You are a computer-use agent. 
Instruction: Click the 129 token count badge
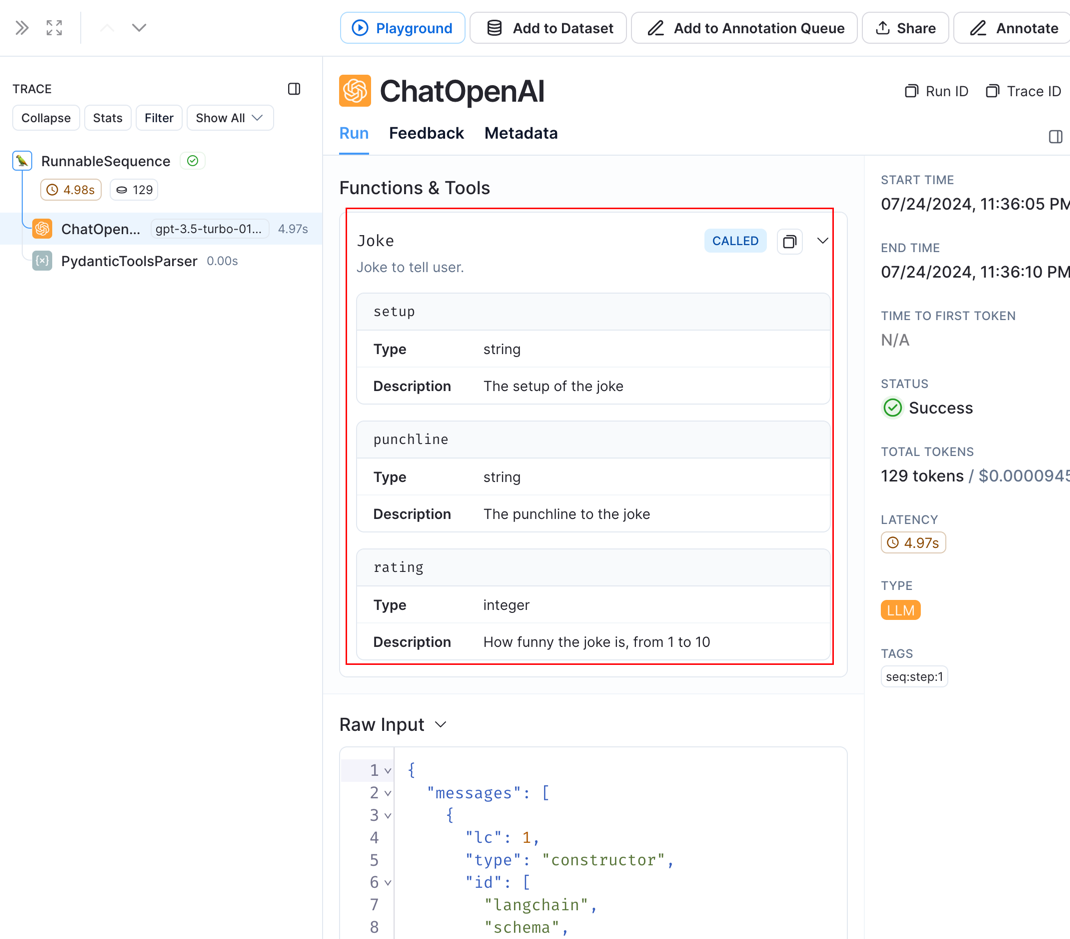[x=134, y=190]
